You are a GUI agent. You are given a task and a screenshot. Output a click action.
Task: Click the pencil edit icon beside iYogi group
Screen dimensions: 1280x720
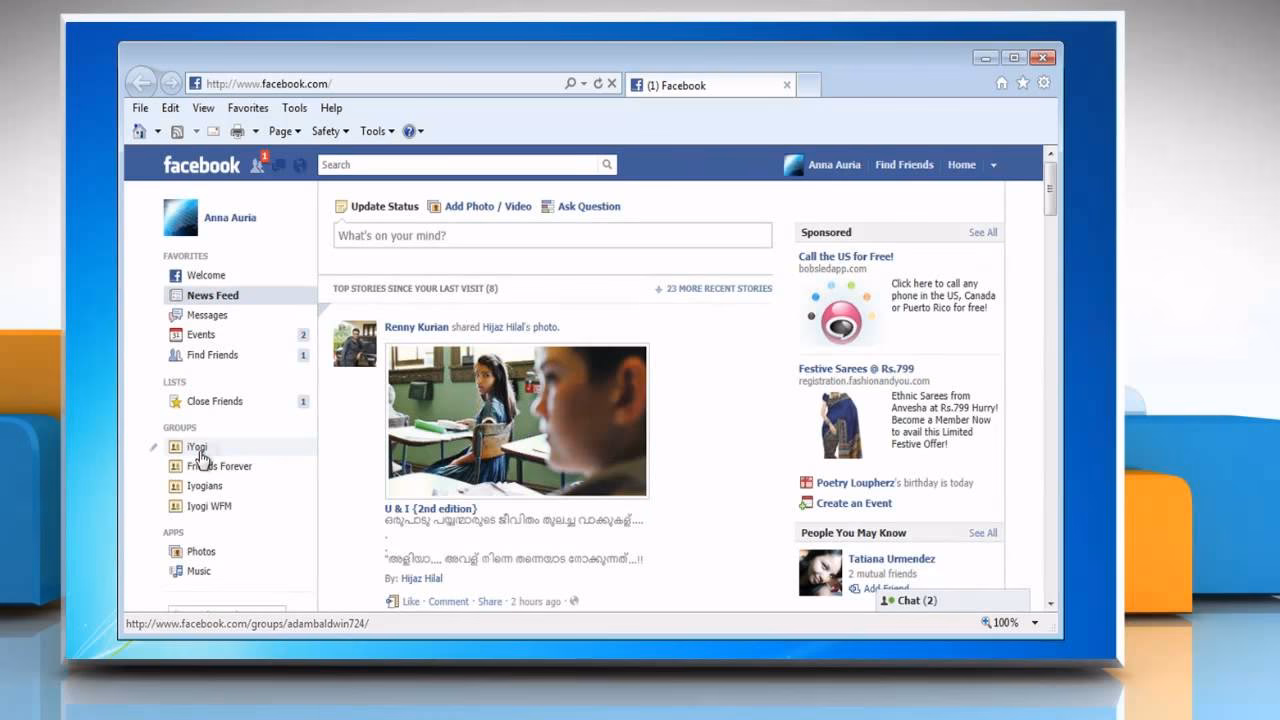point(153,447)
